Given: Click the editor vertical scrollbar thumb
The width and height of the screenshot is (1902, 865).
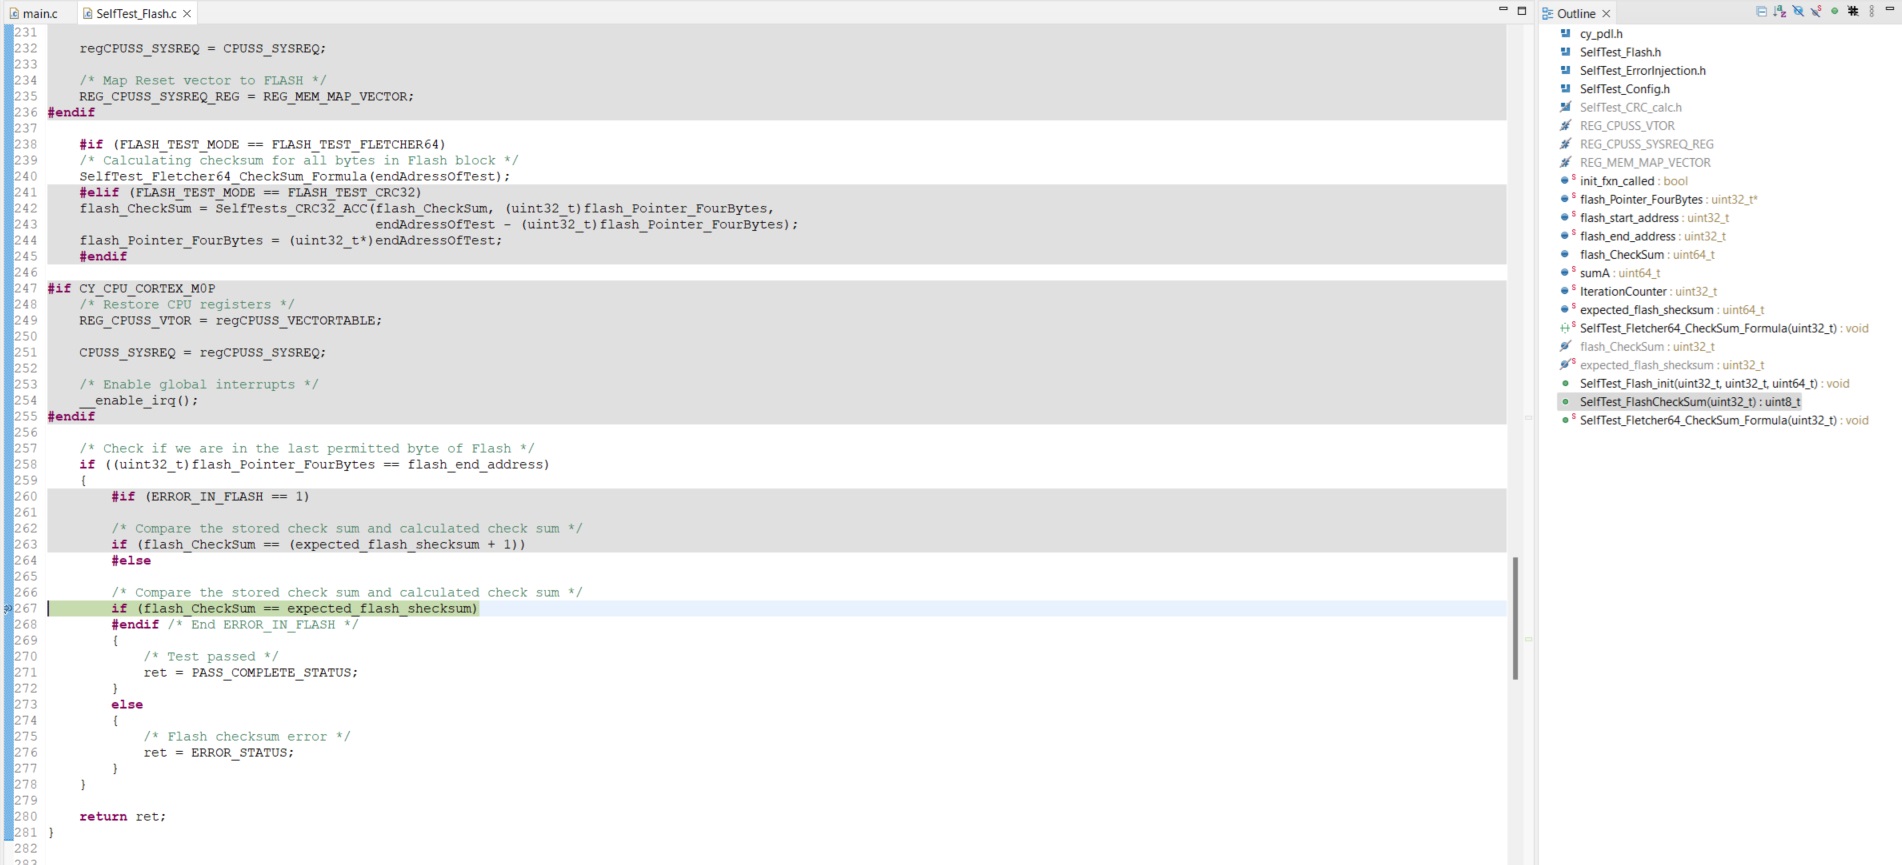Looking at the screenshot, I should click(x=1515, y=618).
